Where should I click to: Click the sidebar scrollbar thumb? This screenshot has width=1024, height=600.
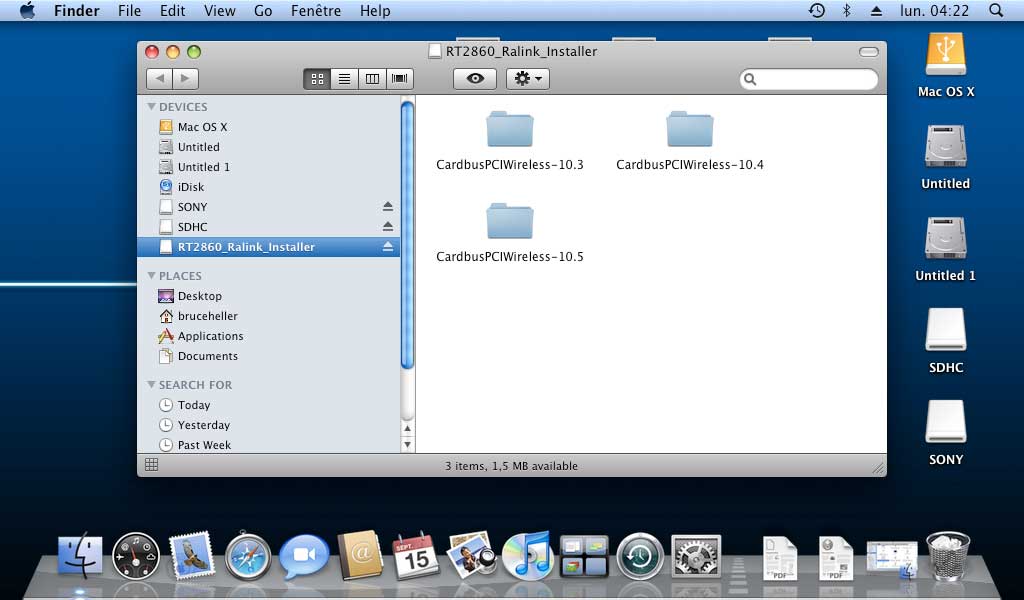coord(408,235)
